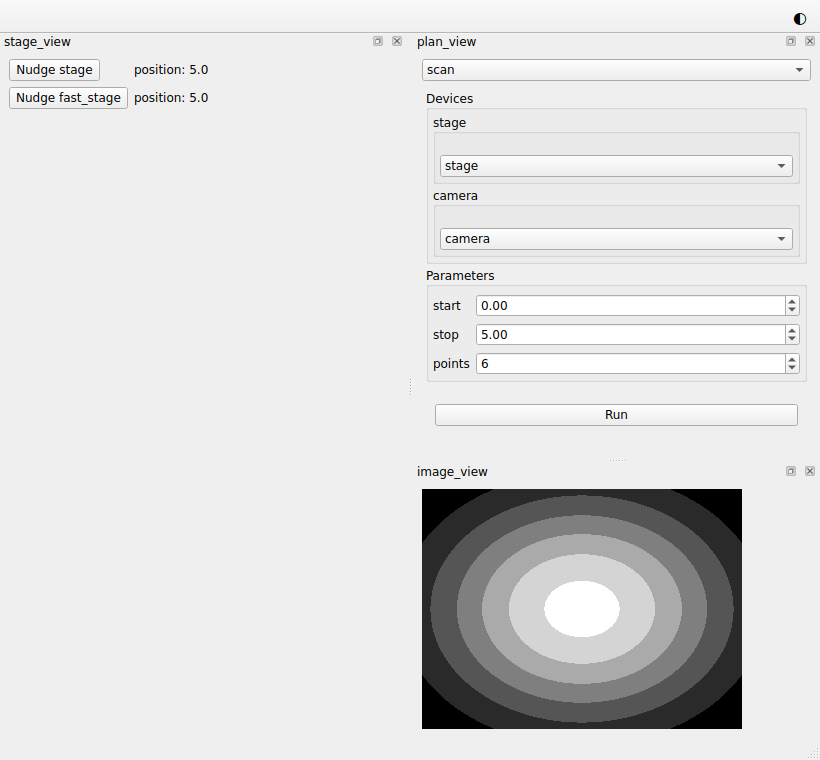820x760 pixels.
Task: Click the Nudge fast_stage button
Action: (69, 98)
